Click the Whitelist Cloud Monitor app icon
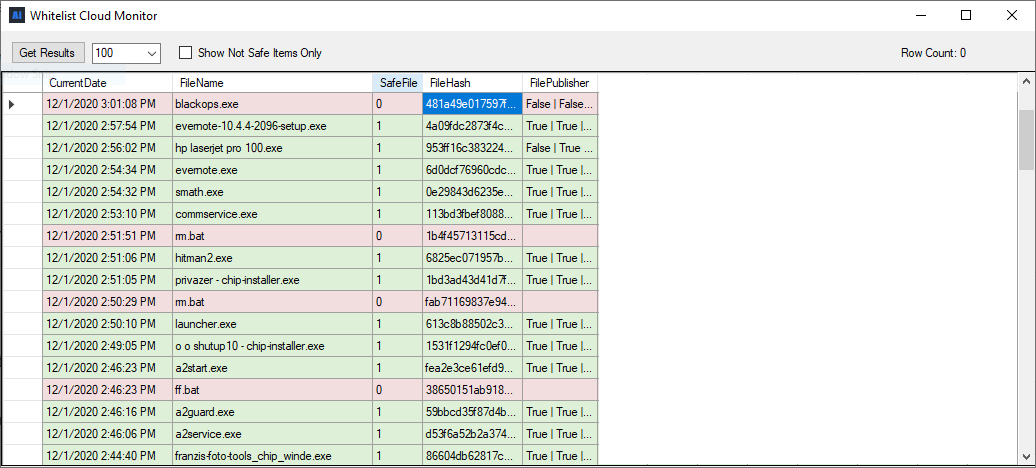1036x468 pixels. click(16, 15)
